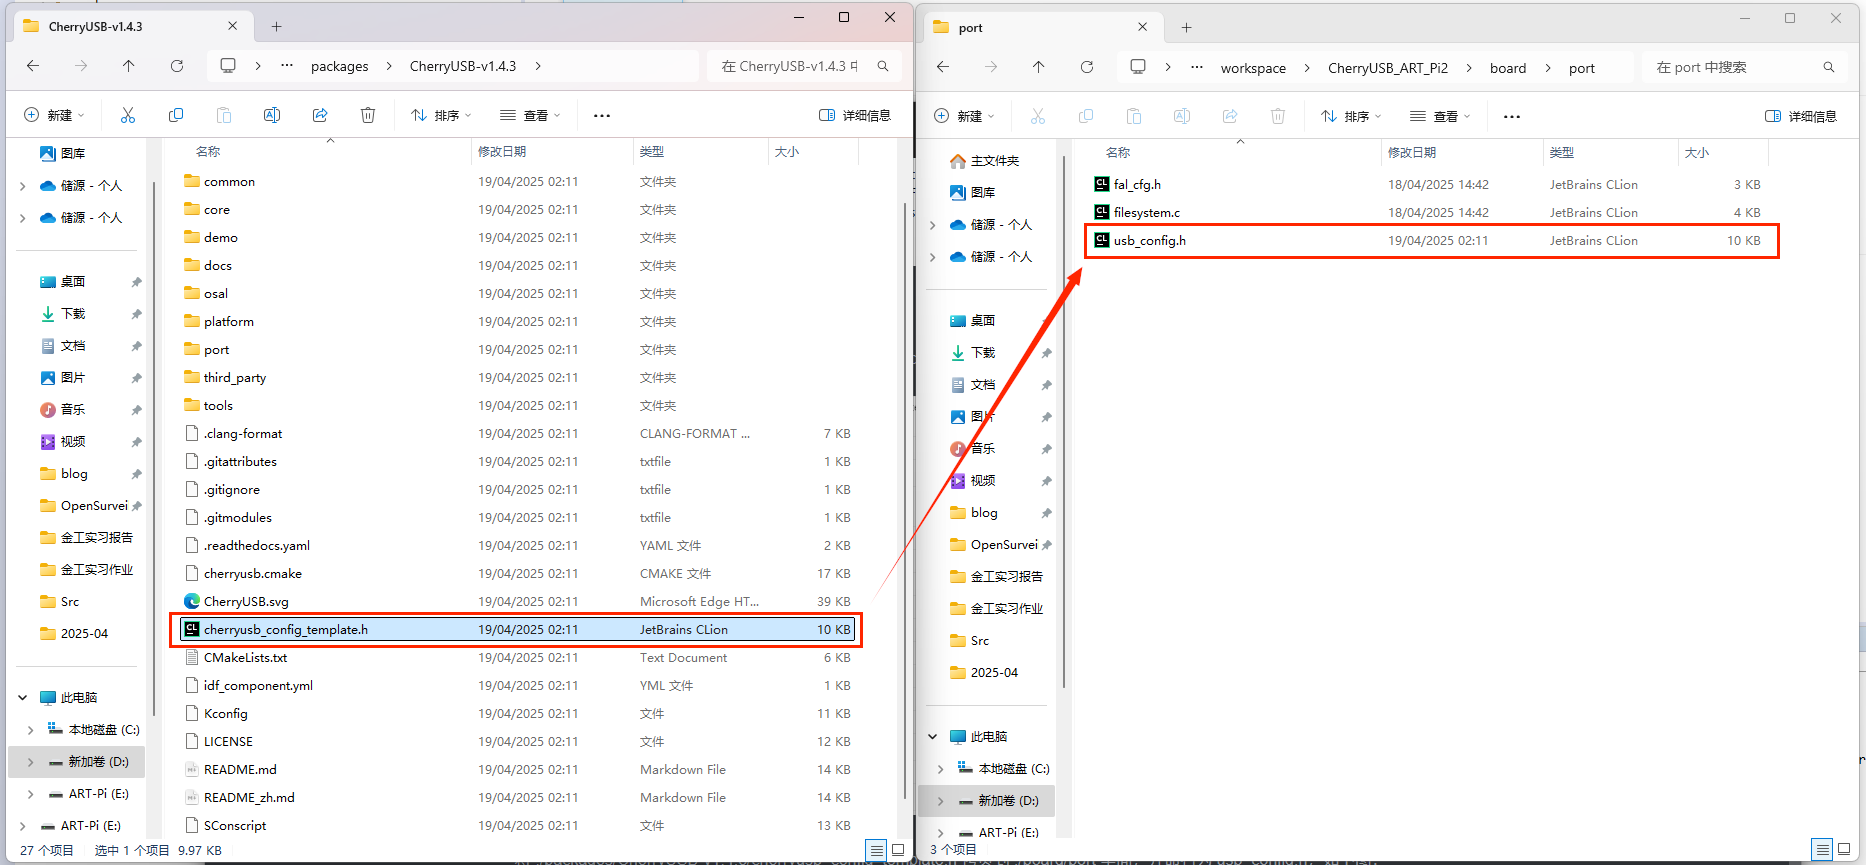Add new tab in port window

pos(1187,28)
